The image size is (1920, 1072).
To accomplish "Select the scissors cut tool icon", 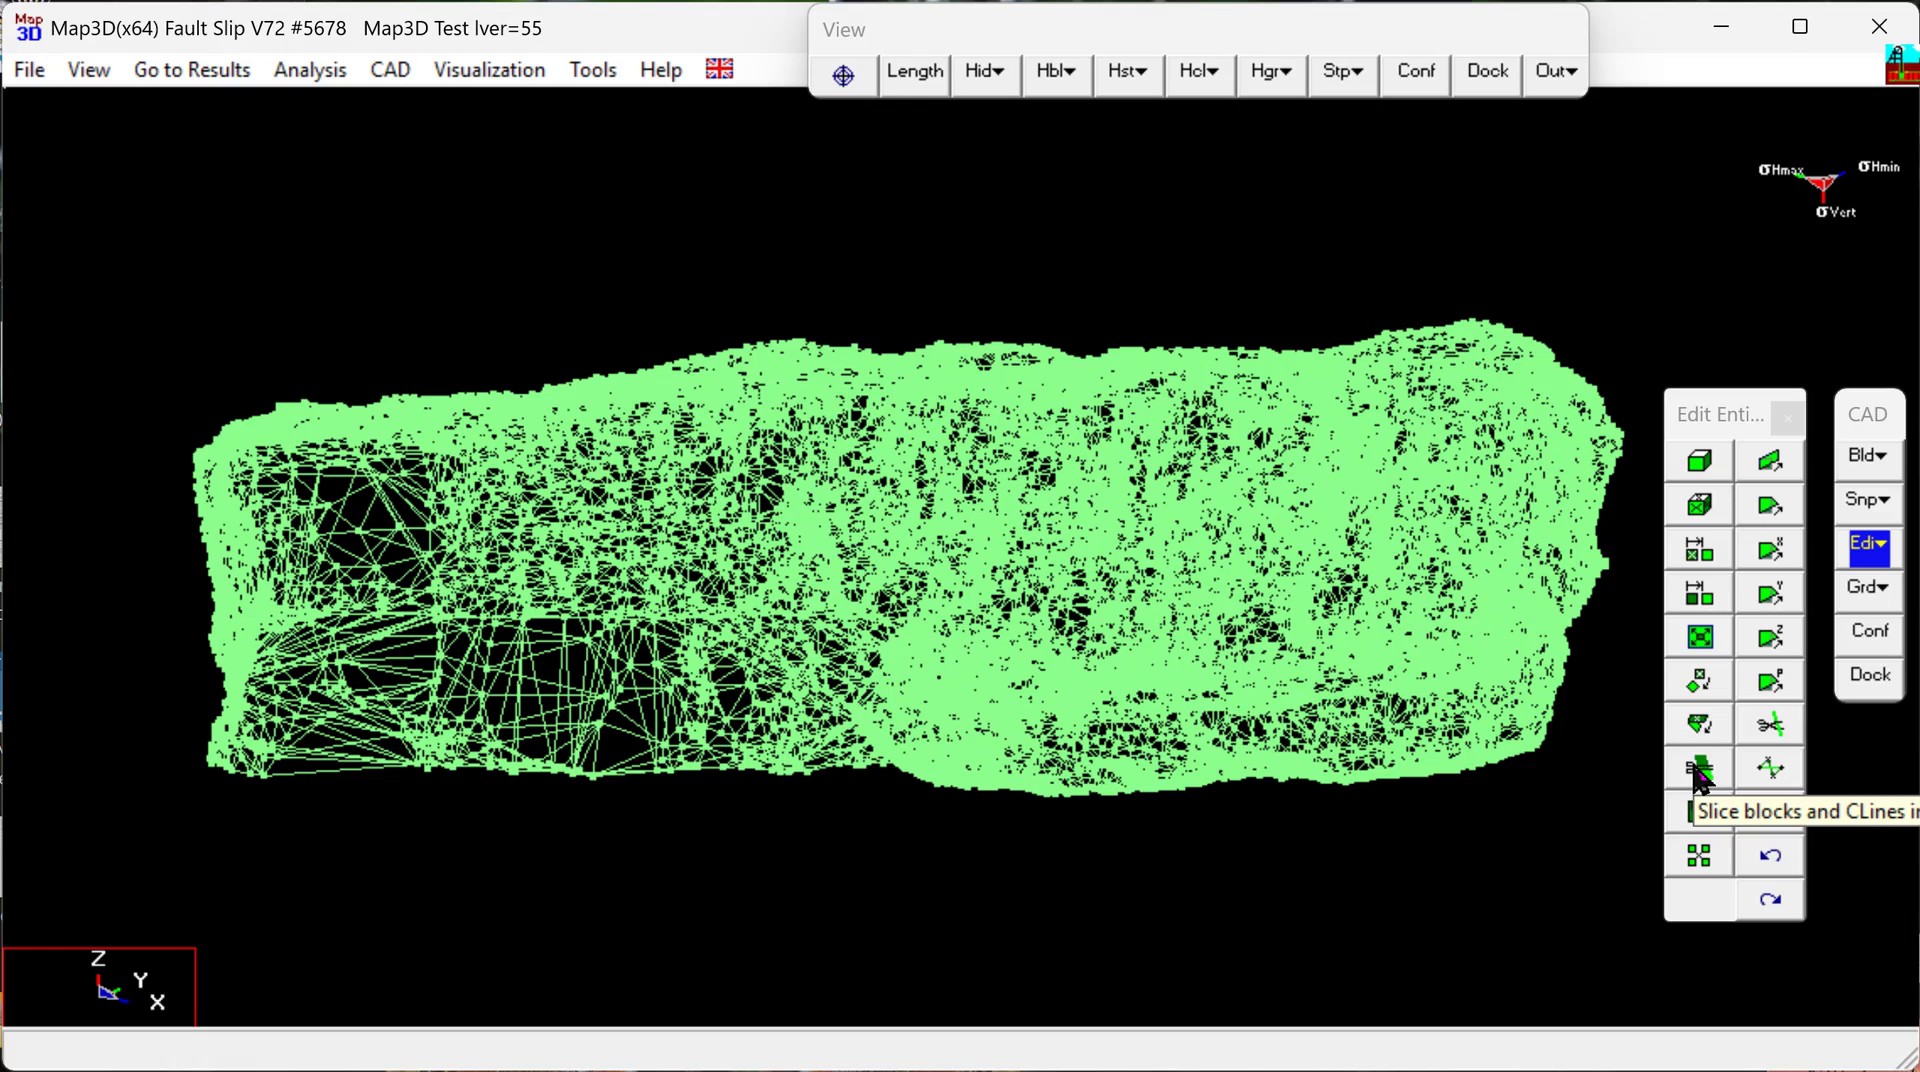I will [x=1770, y=725].
